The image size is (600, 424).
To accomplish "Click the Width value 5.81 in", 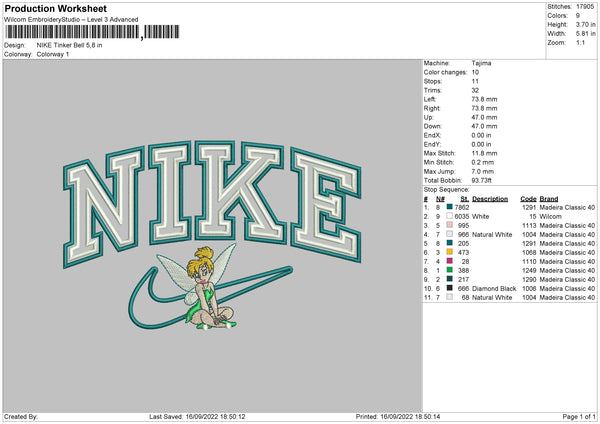I will (x=585, y=34).
